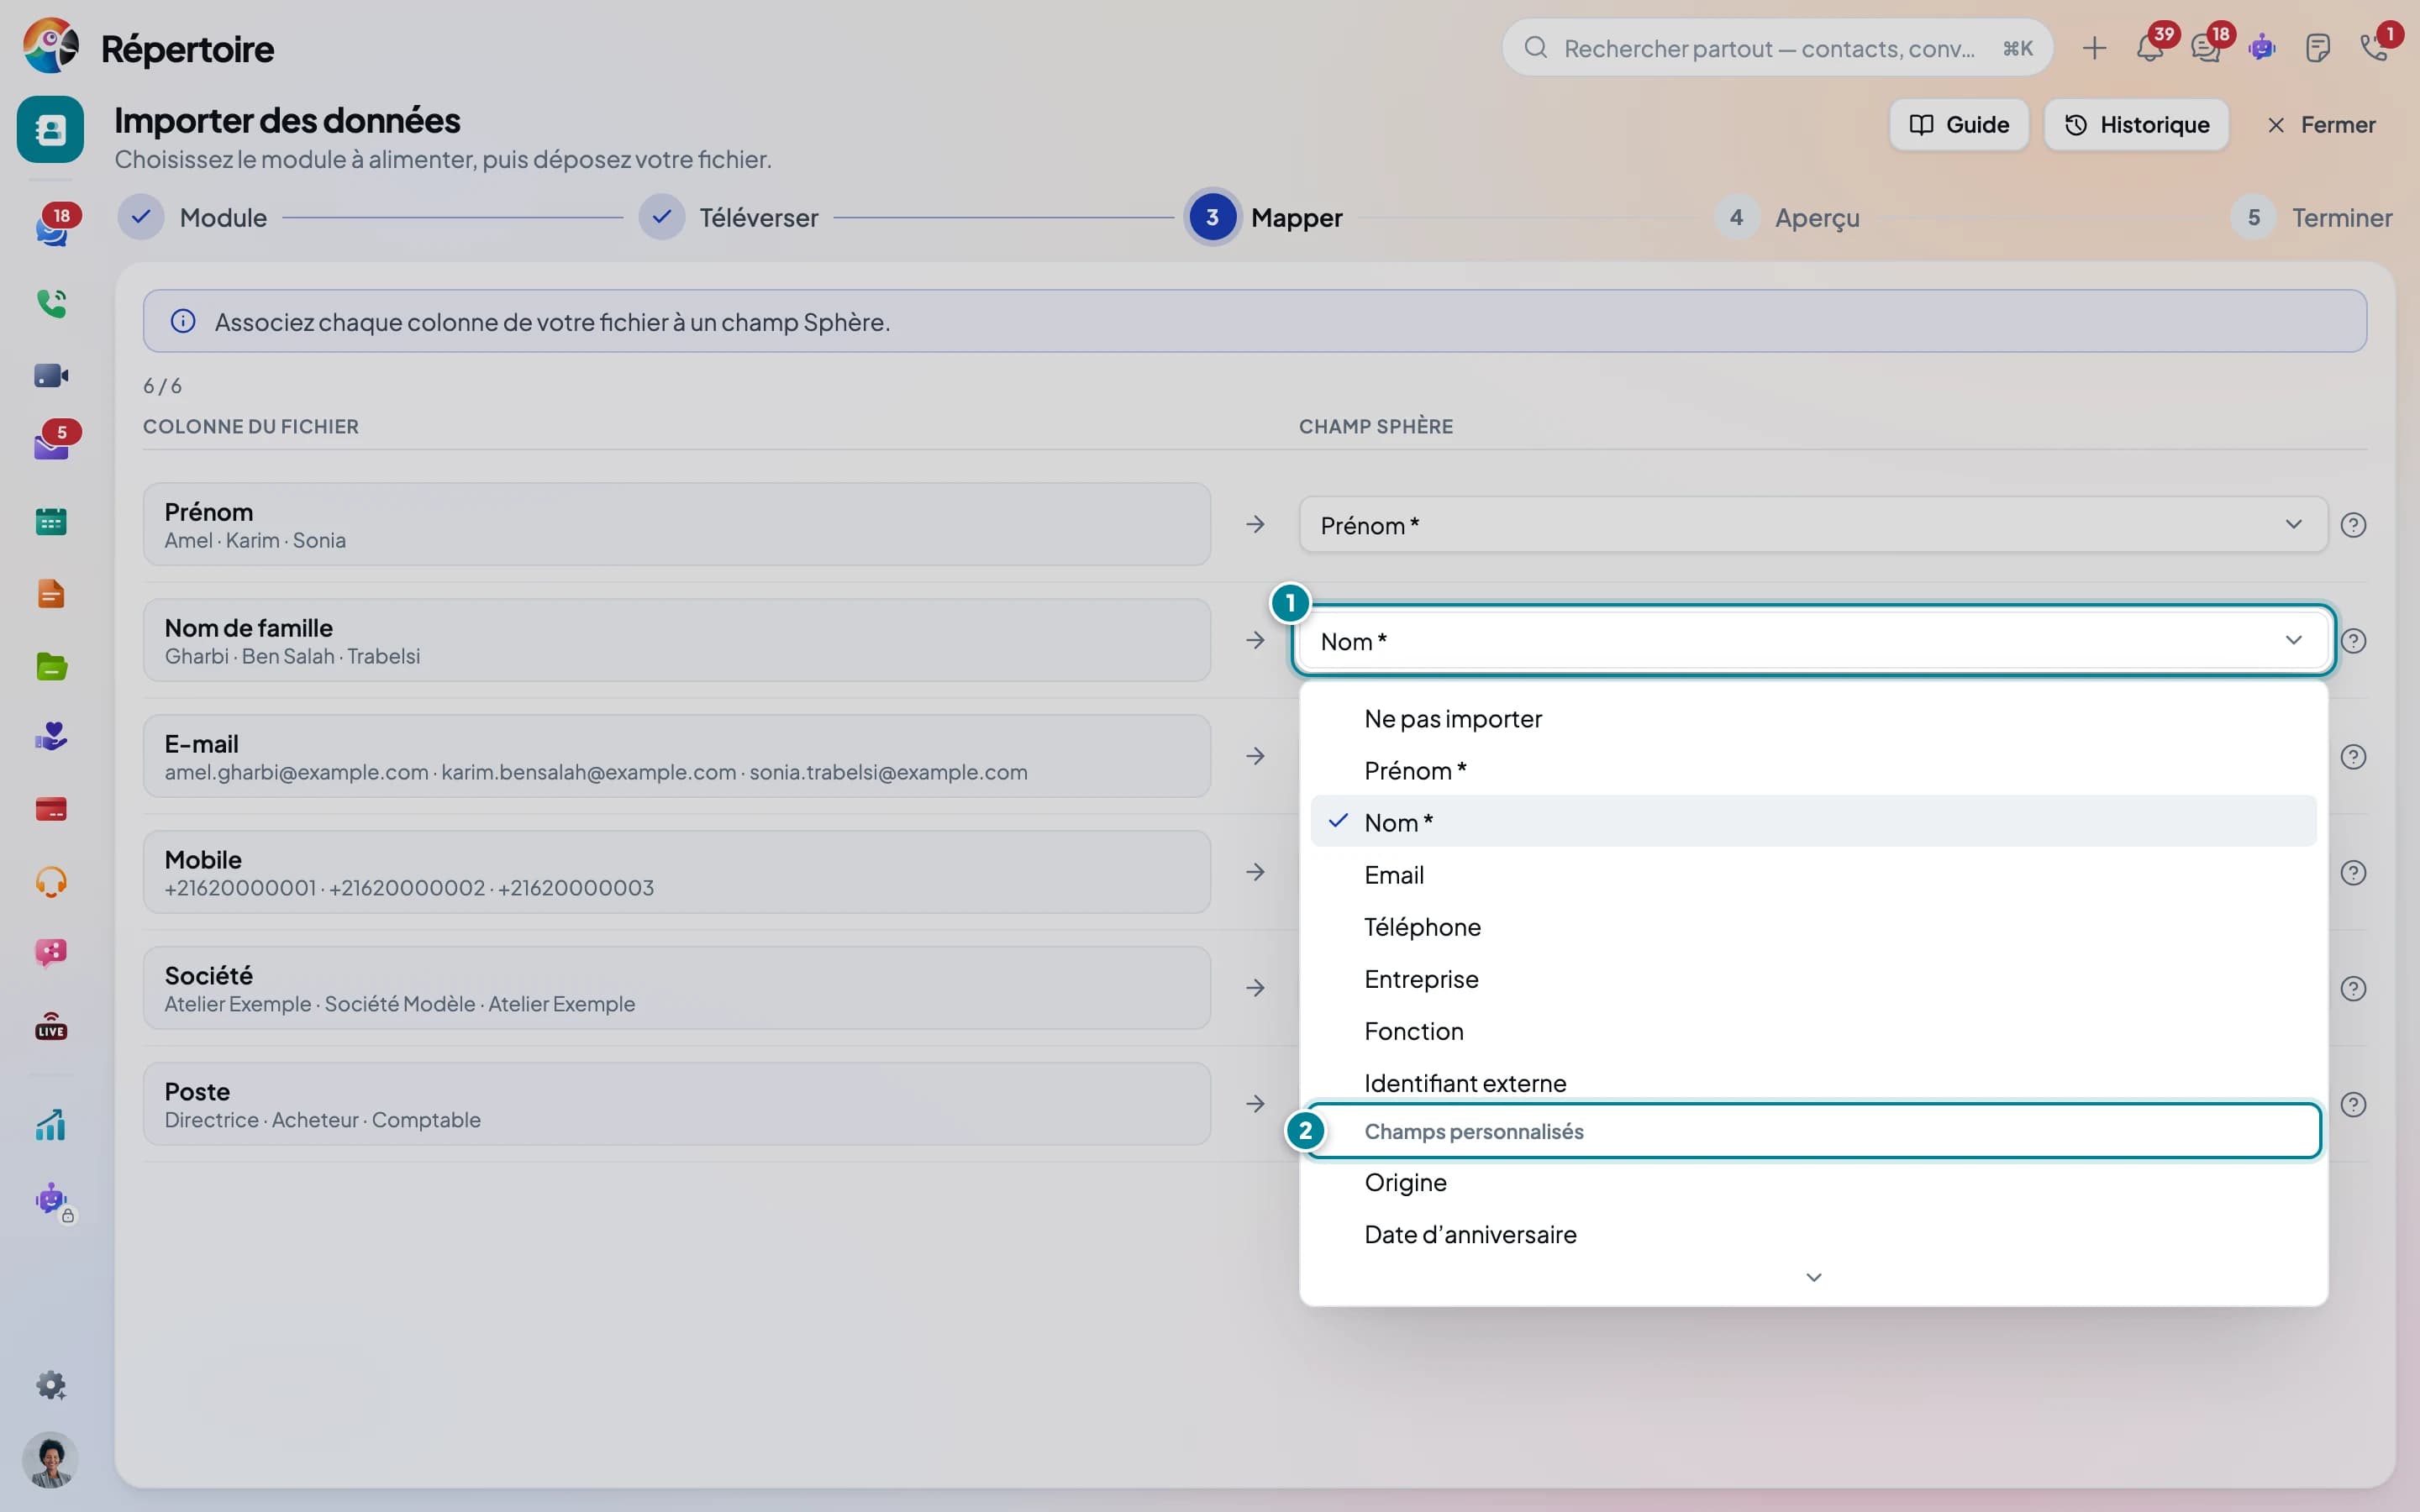This screenshot has width=2420, height=1512.
Task: Open the Guide button
Action: point(1958,125)
